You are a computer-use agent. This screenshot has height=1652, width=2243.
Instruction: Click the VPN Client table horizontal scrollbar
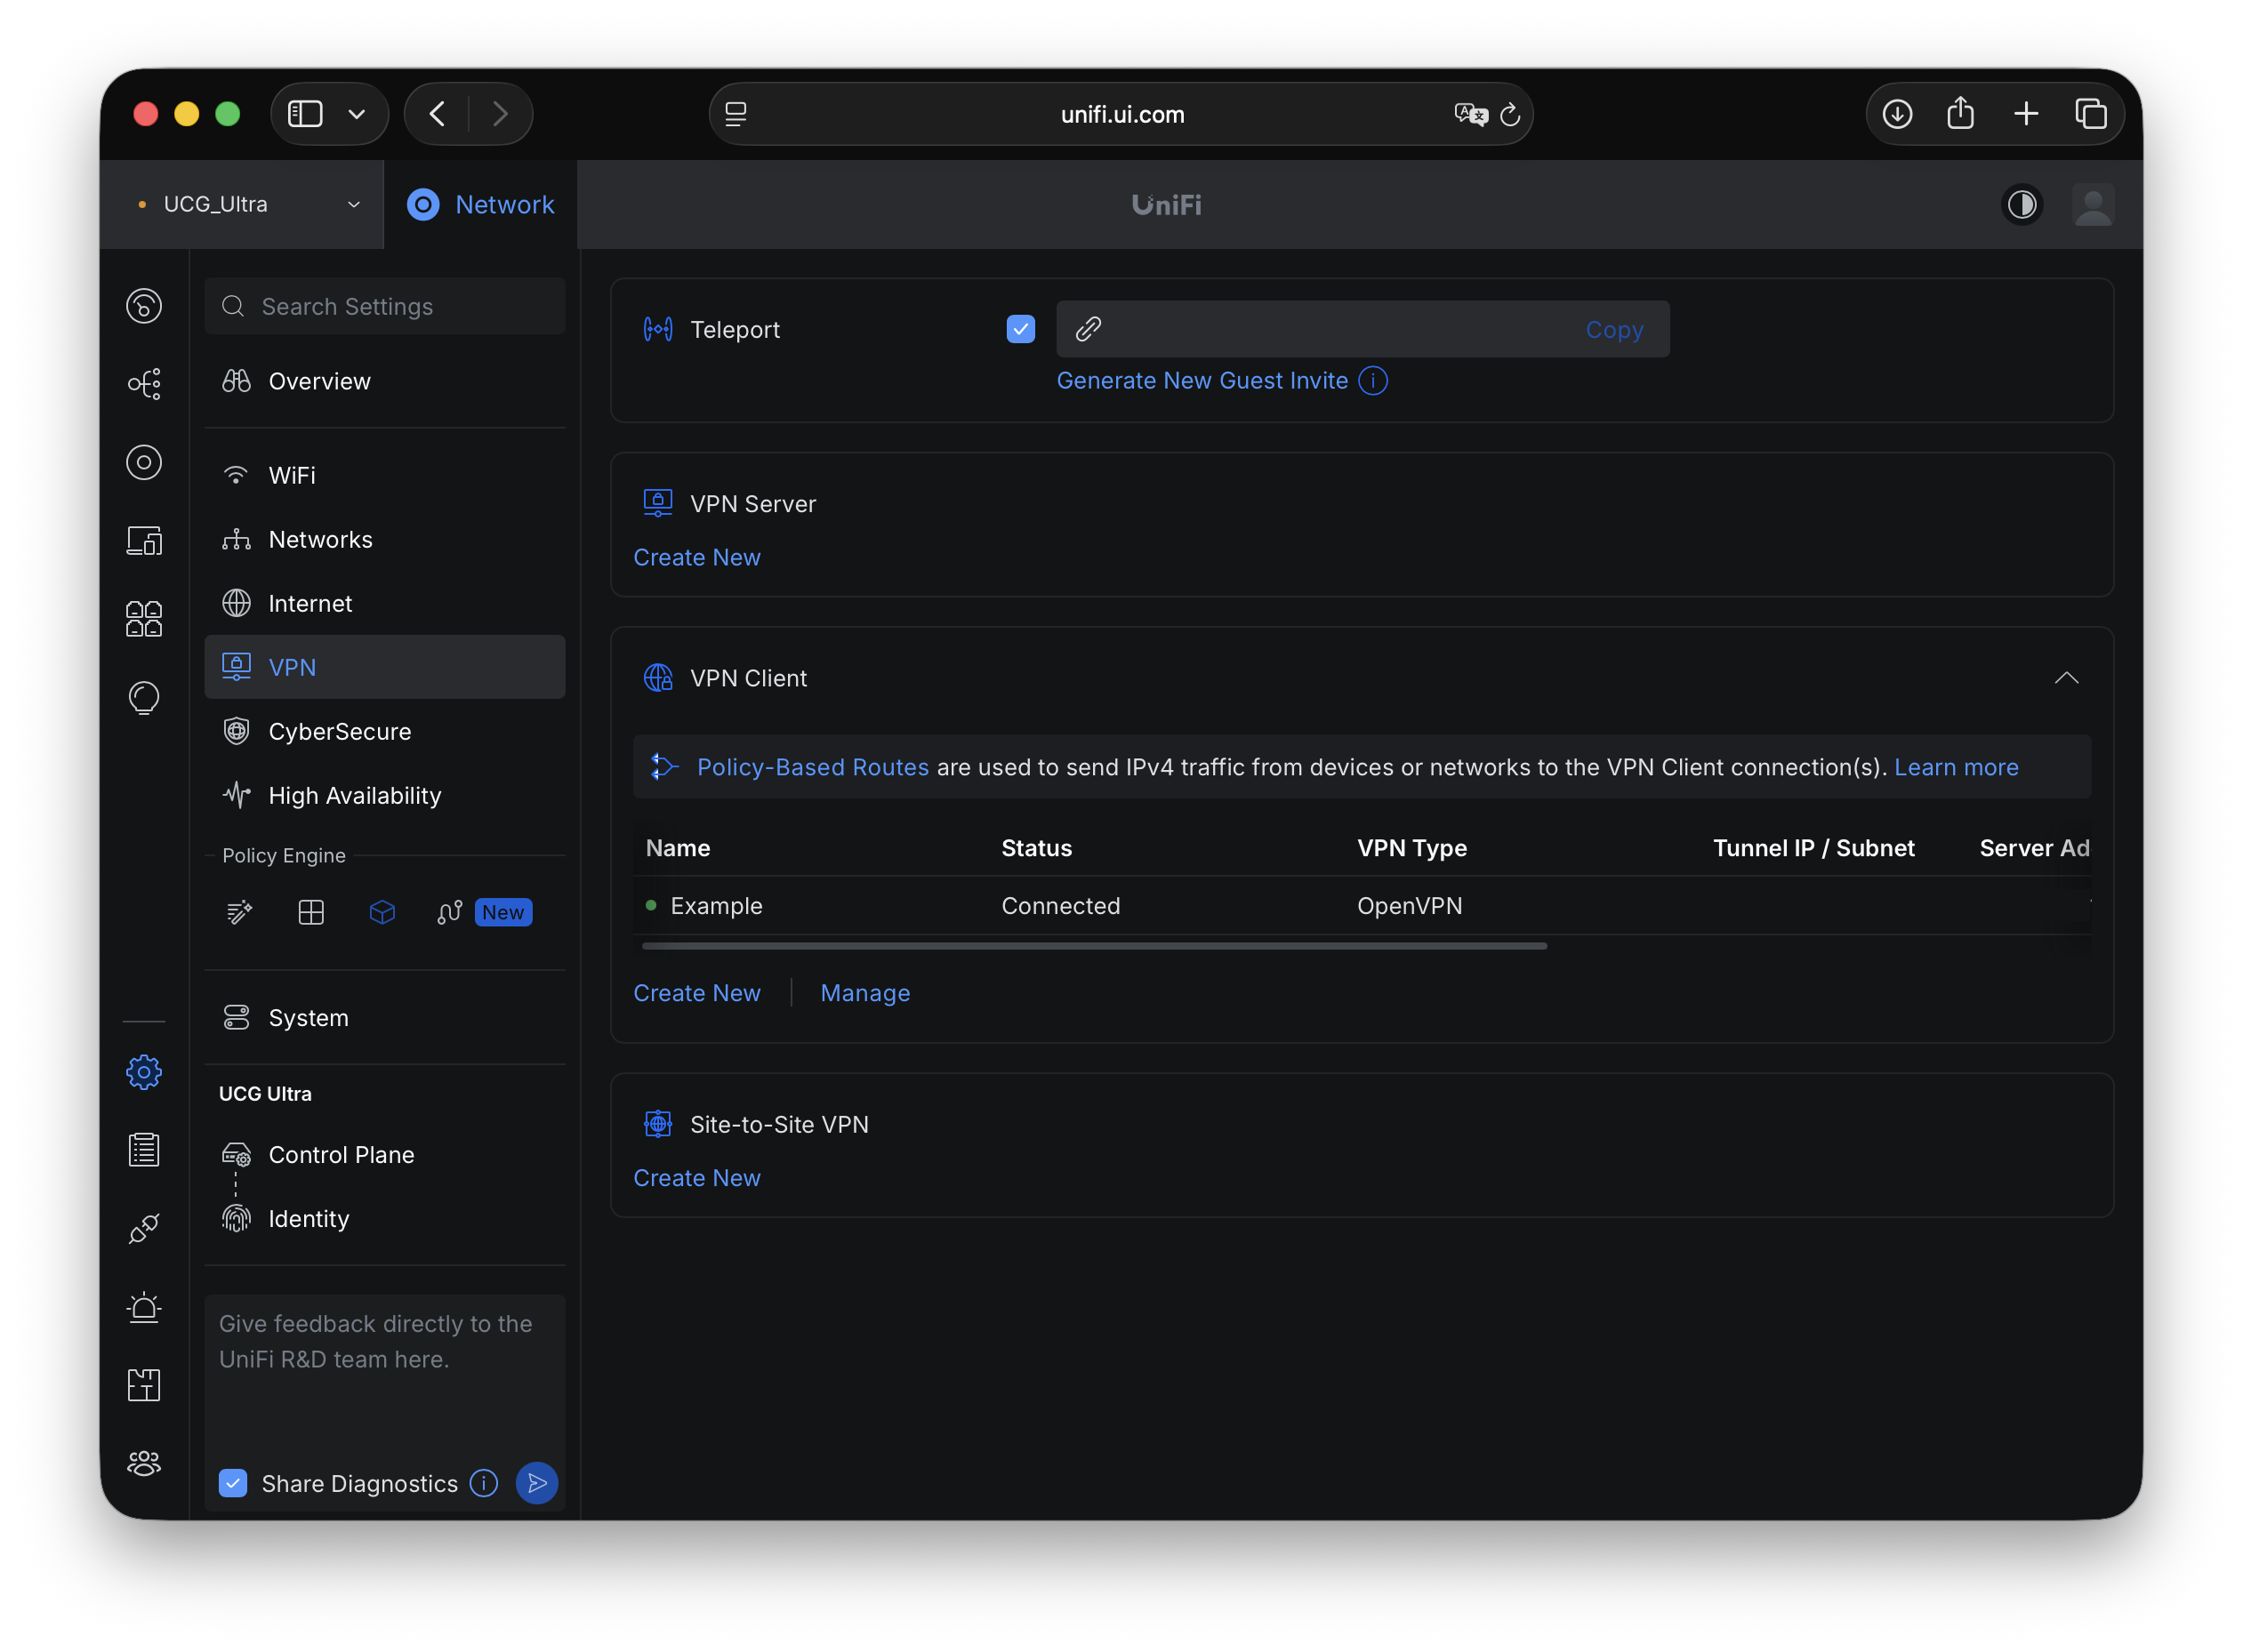coord(1094,945)
